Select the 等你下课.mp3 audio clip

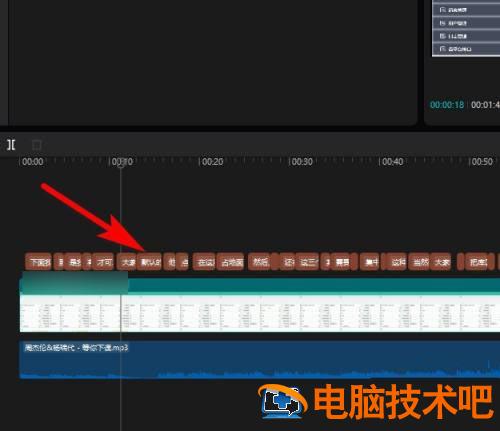coord(260,360)
